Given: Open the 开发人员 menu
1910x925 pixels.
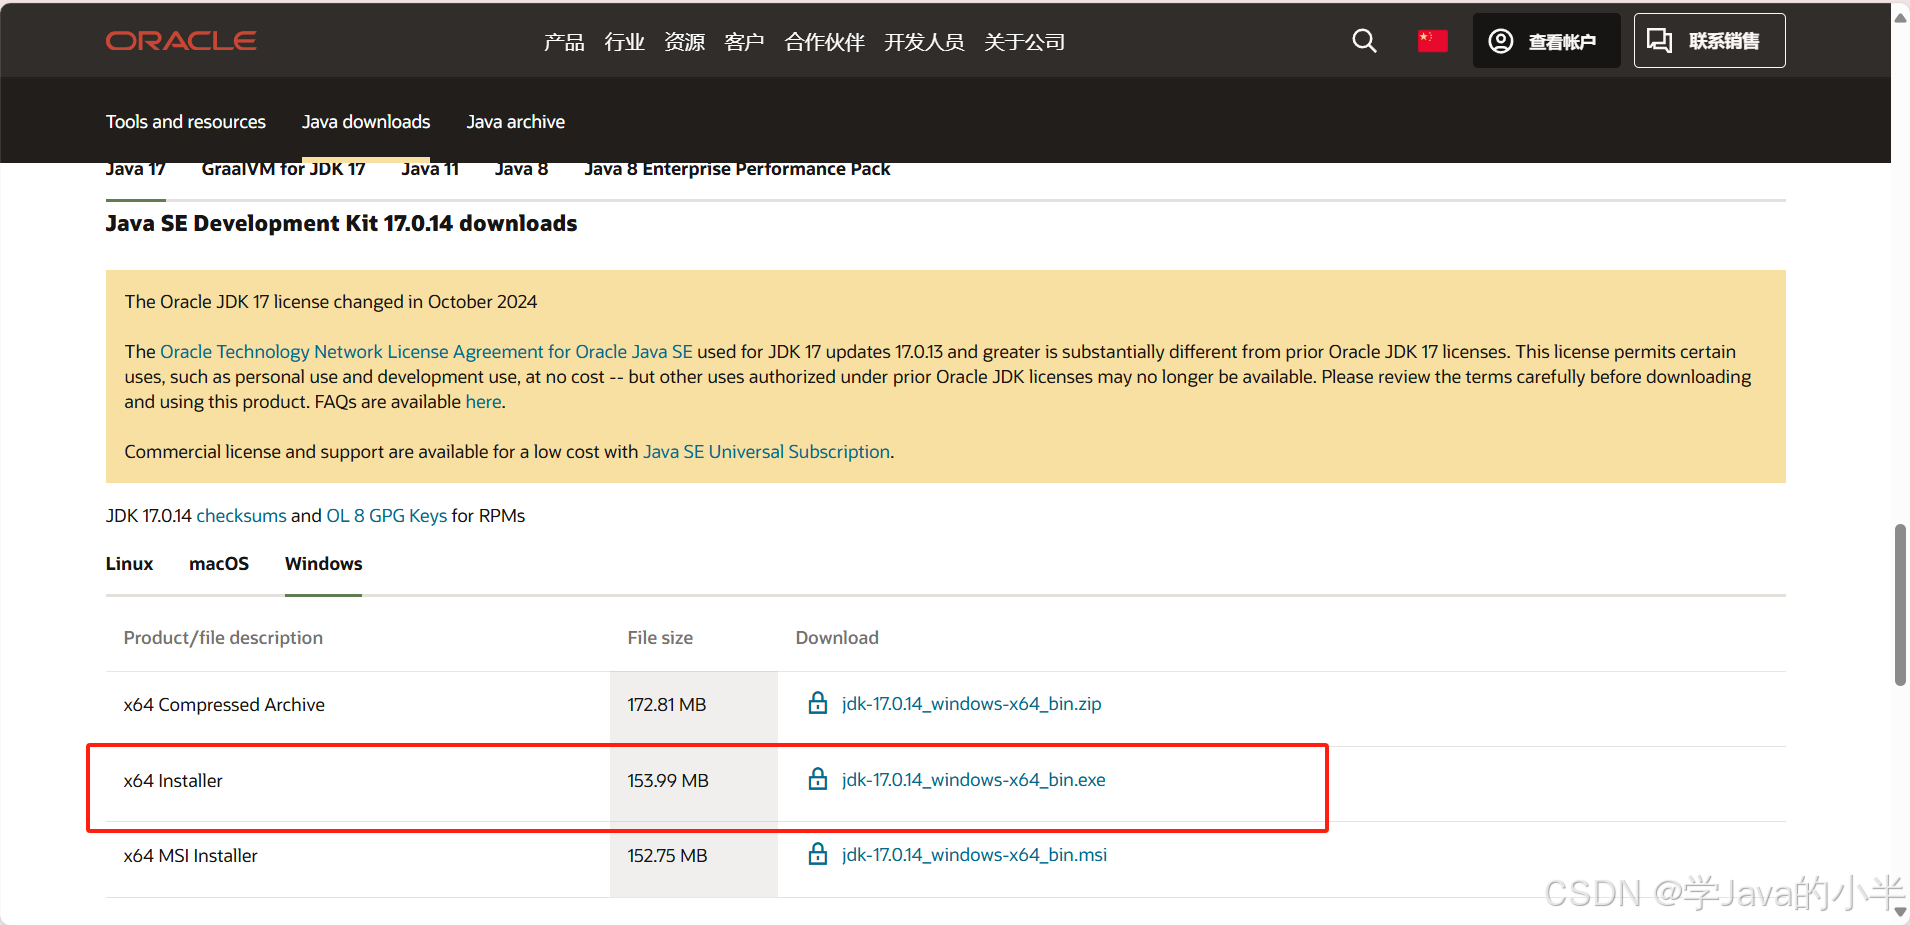Looking at the screenshot, I should click(x=924, y=42).
